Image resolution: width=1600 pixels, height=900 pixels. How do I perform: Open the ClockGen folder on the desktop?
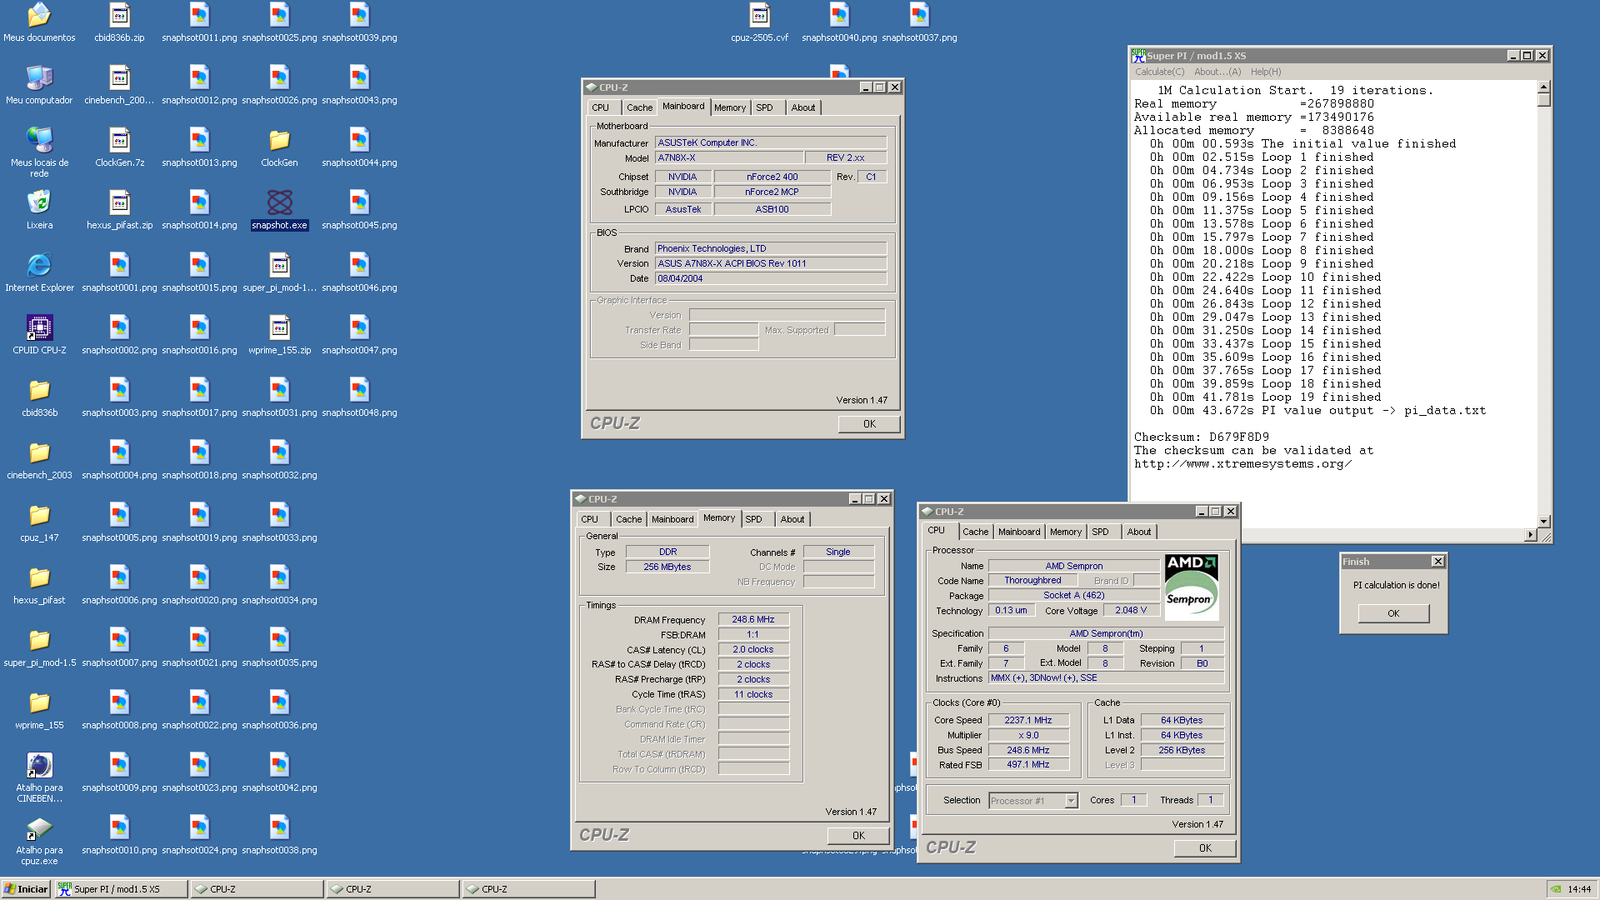pyautogui.click(x=279, y=142)
